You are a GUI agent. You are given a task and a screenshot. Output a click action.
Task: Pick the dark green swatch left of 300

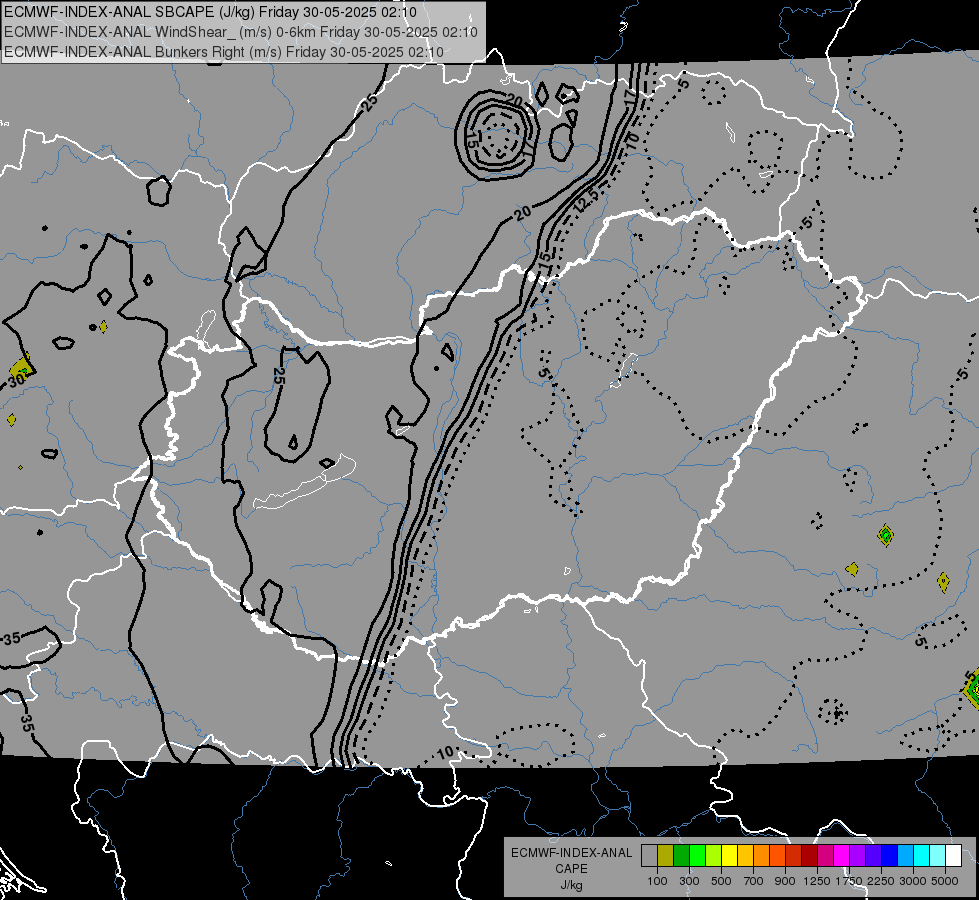point(681,856)
